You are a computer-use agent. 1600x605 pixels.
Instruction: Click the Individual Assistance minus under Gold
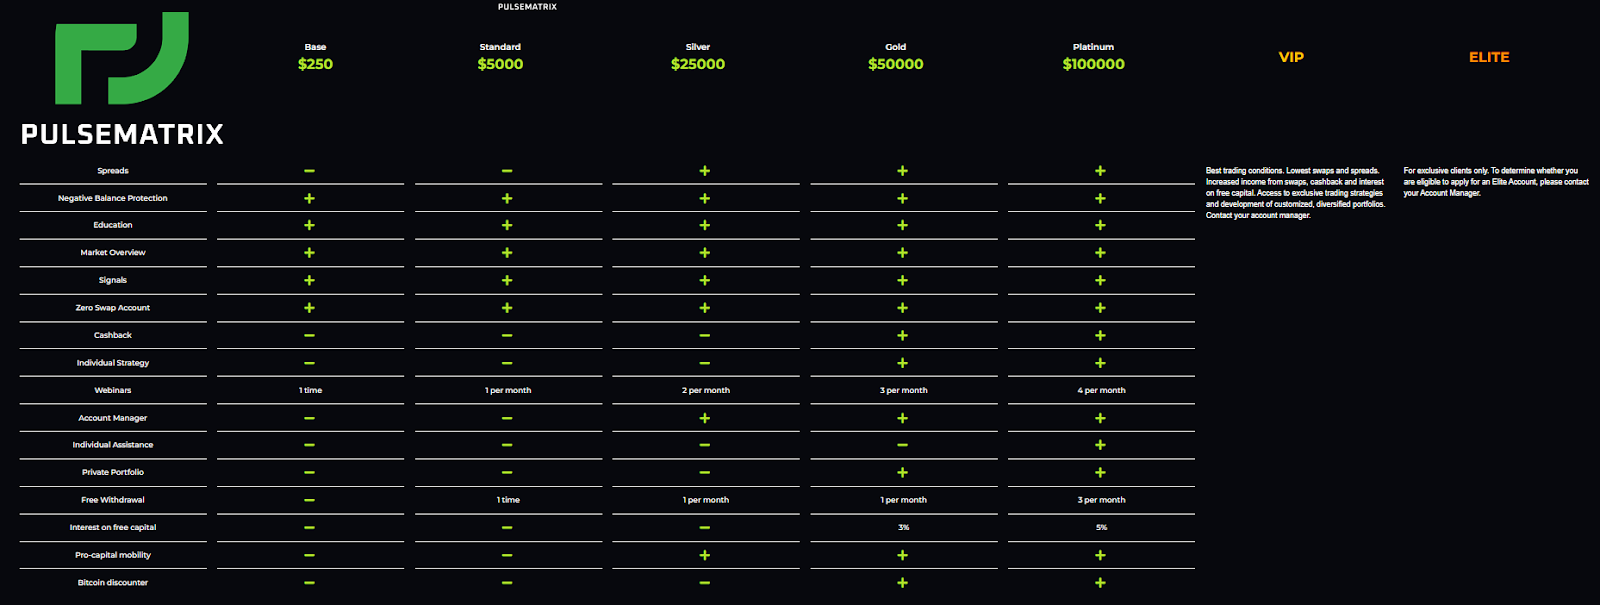tap(902, 445)
